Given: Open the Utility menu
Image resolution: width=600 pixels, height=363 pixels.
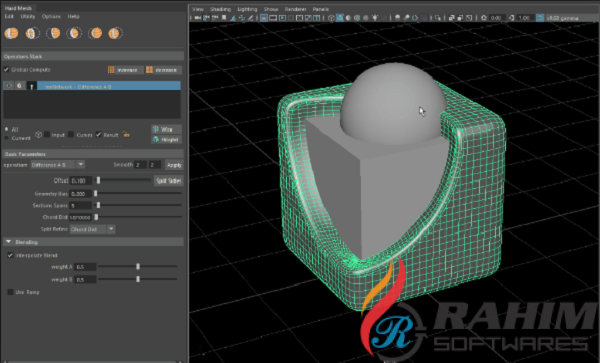Looking at the screenshot, I should pyautogui.click(x=28, y=16).
